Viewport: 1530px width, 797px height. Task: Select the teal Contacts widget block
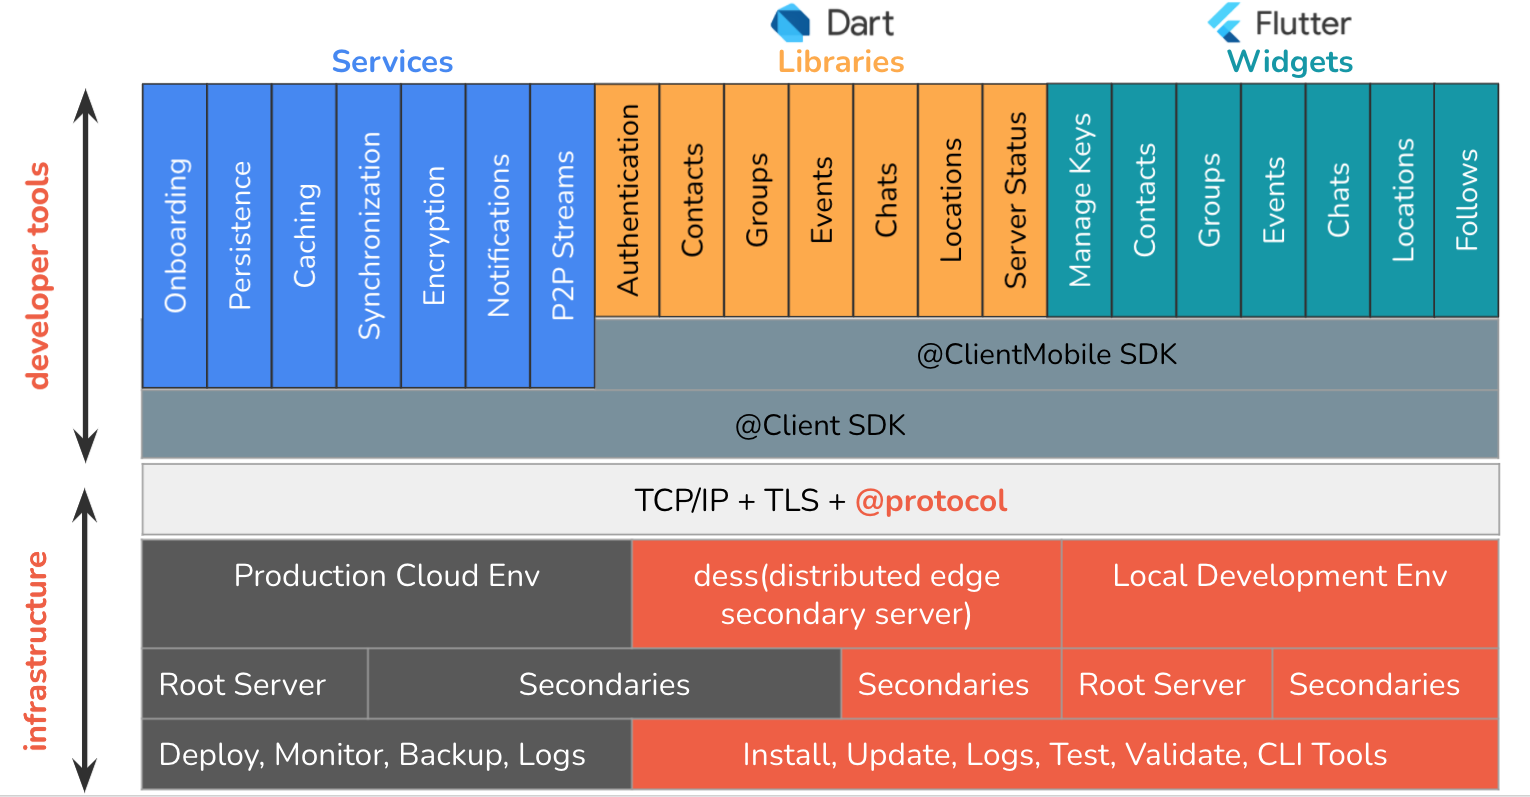1144,200
